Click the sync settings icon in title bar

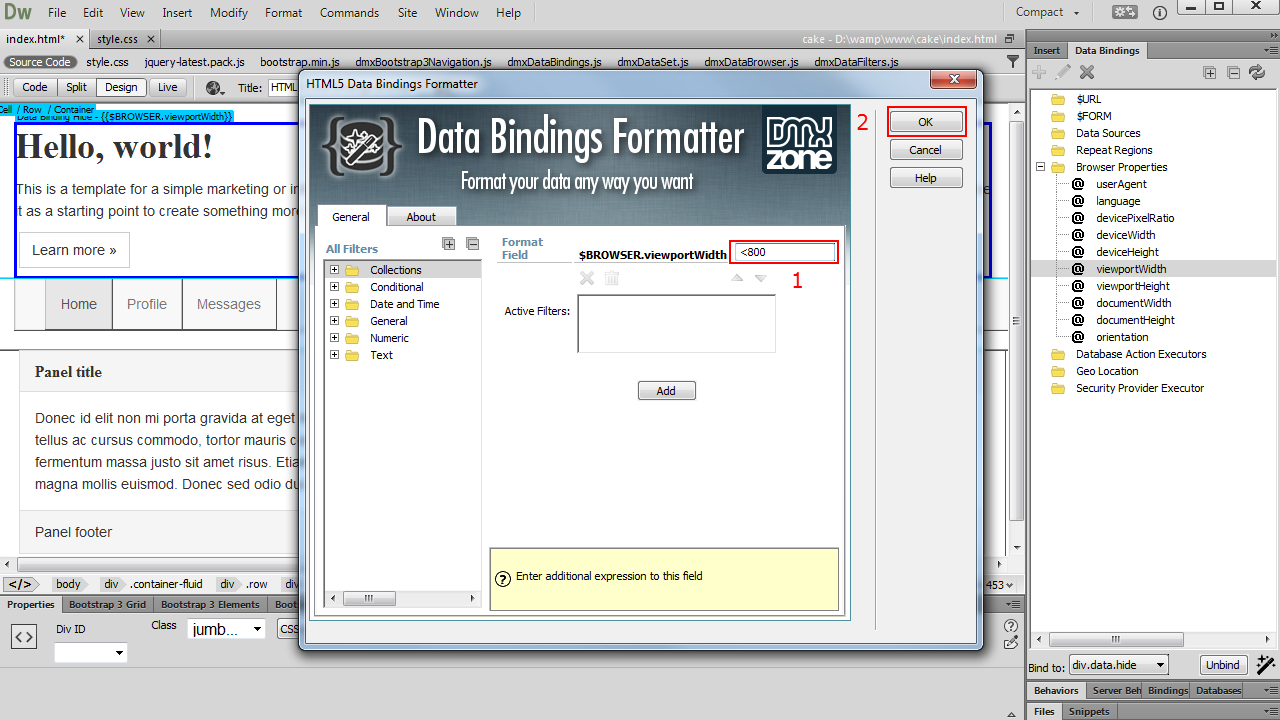point(1125,12)
